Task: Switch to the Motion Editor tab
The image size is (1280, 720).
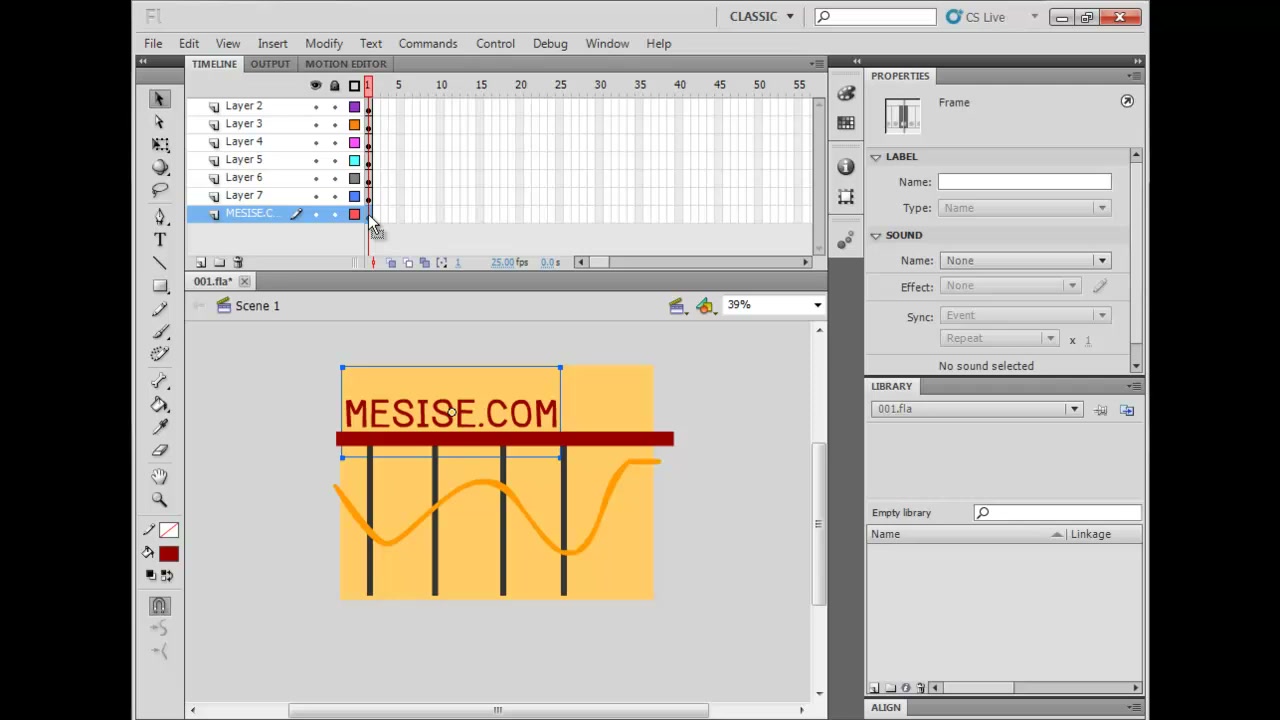Action: [345, 64]
